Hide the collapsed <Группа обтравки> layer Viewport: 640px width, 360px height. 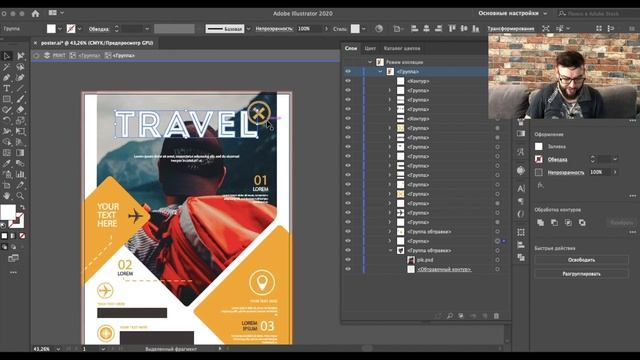pyautogui.click(x=348, y=231)
